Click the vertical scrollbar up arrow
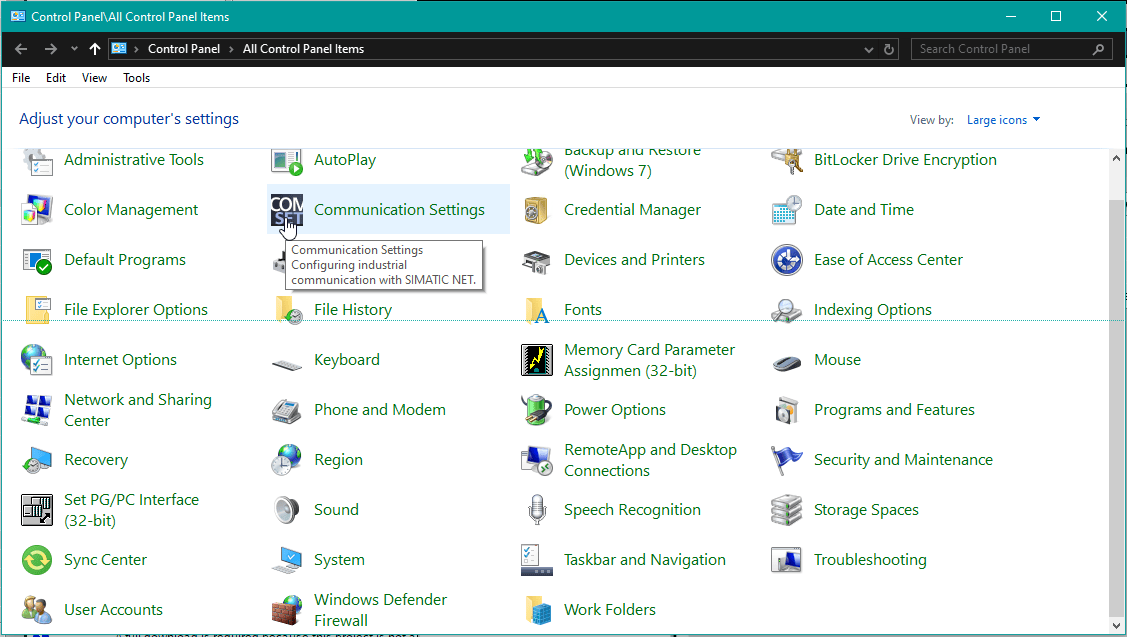Viewport: 1127px width, 637px height. (1116, 158)
